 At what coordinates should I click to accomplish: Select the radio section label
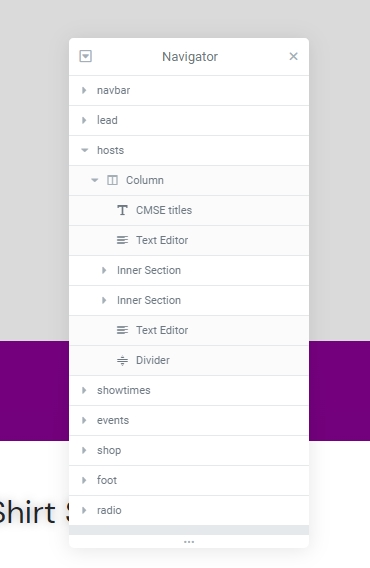[x=109, y=510]
